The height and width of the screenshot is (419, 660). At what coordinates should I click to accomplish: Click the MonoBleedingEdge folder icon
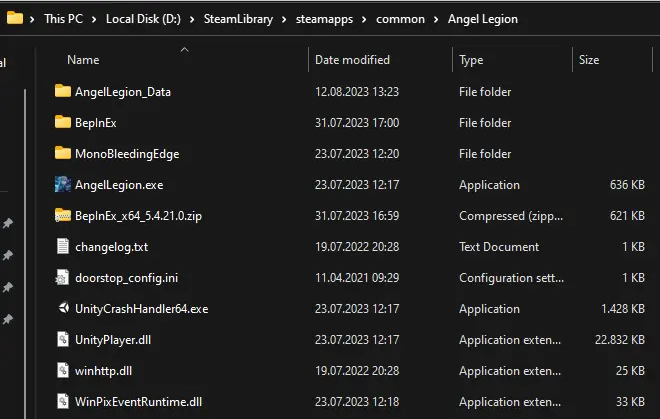point(63,153)
